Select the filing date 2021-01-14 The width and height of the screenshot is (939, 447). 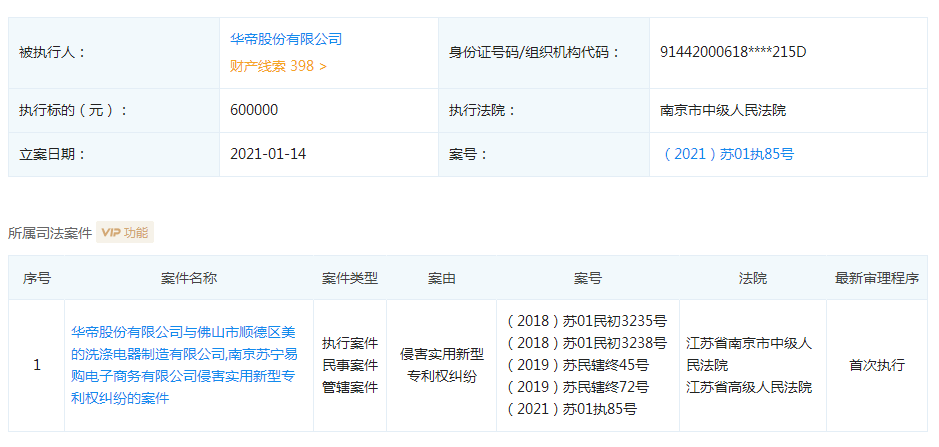[x=268, y=154]
